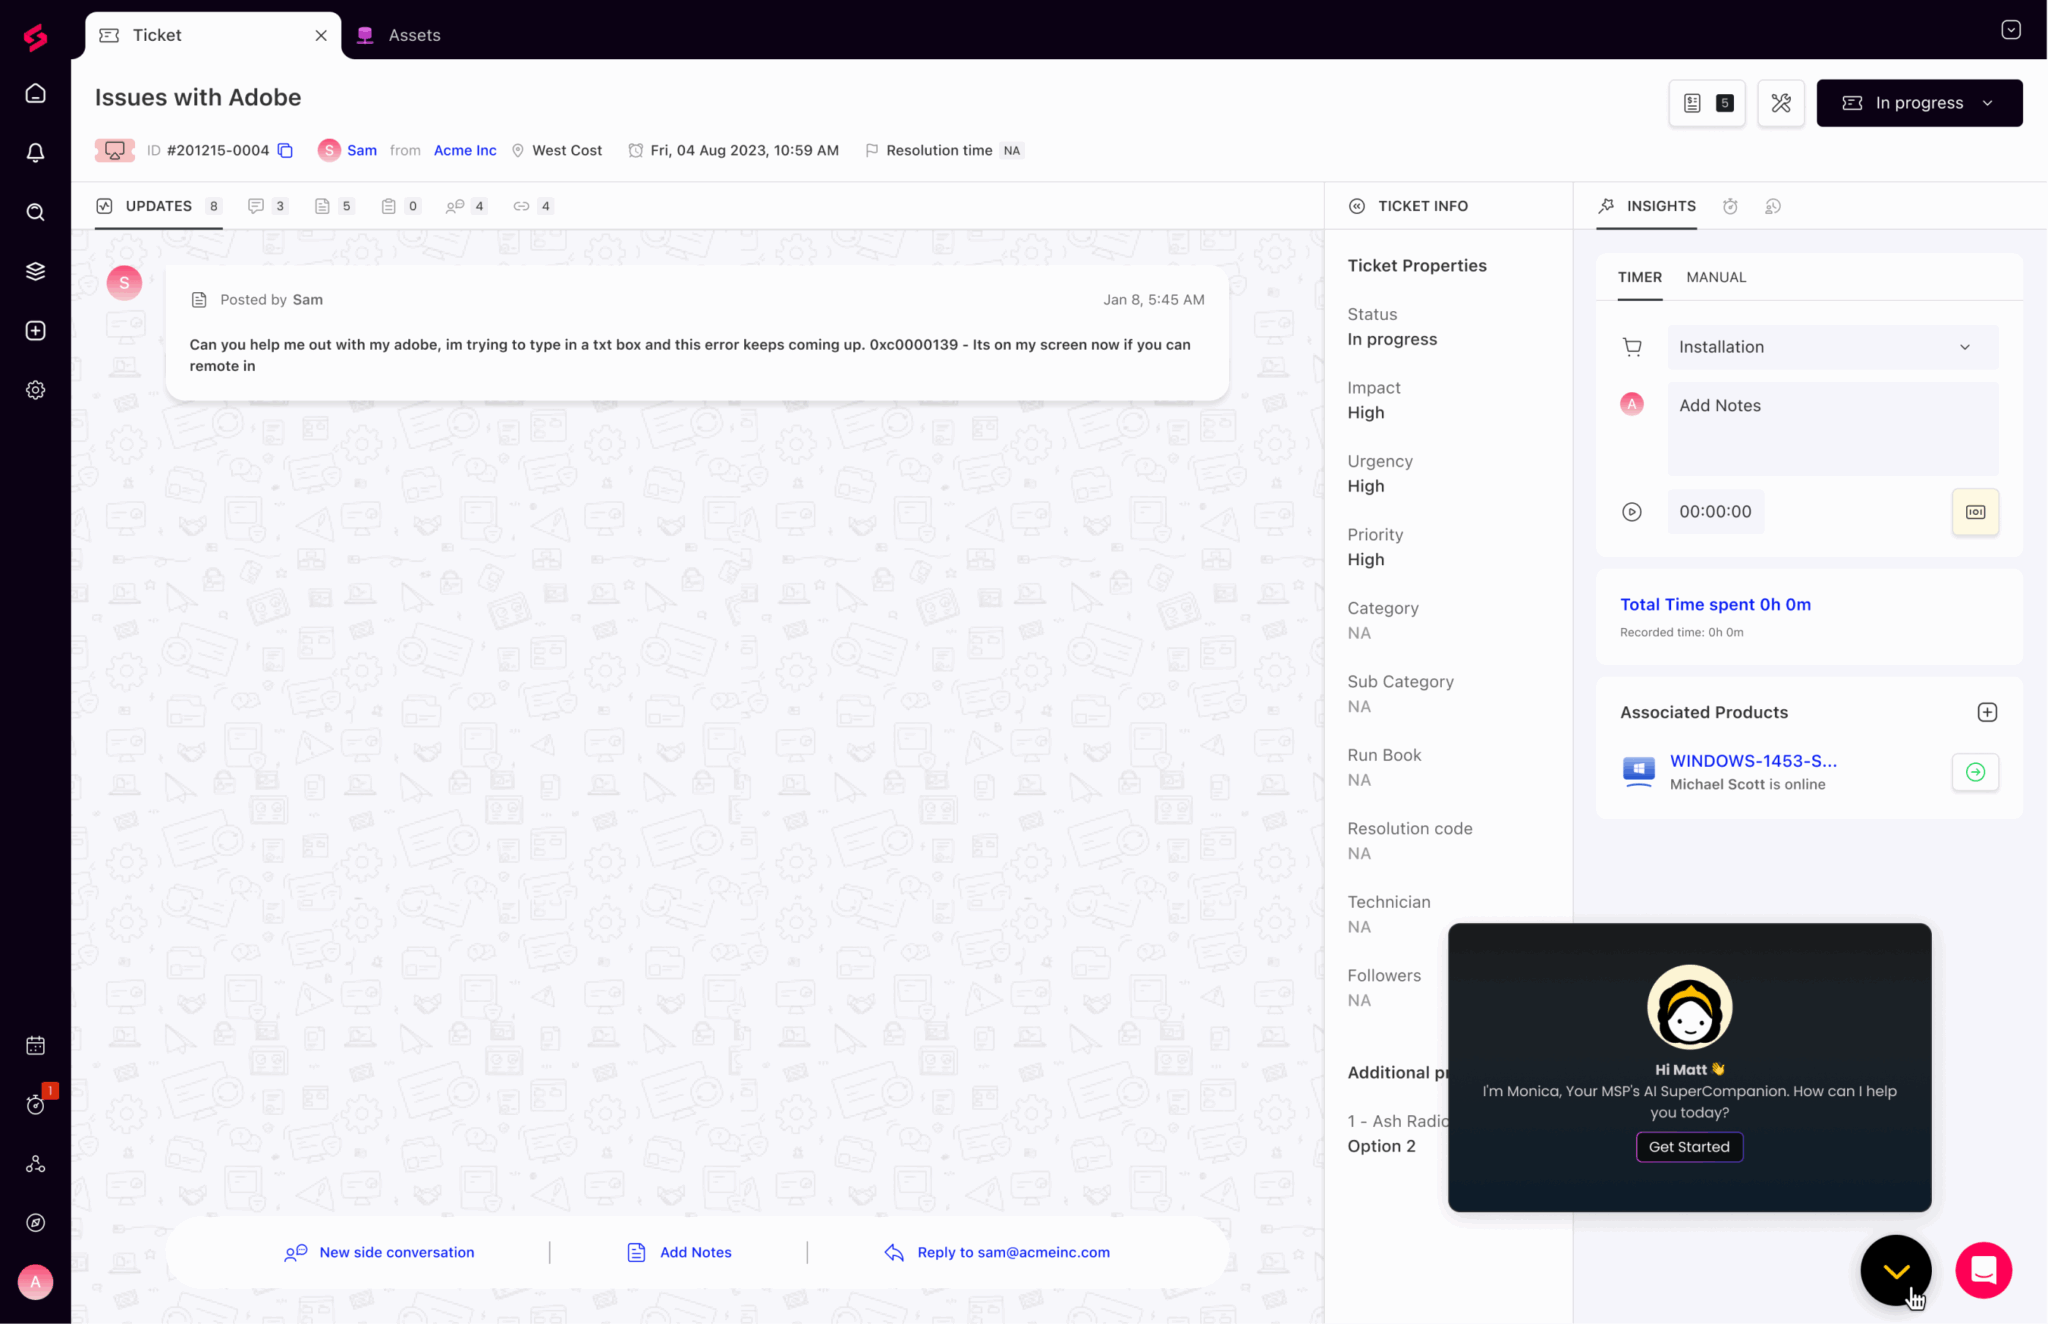
Task: Open linked tickets tab with count 4
Action: pyautogui.click(x=533, y=206)
